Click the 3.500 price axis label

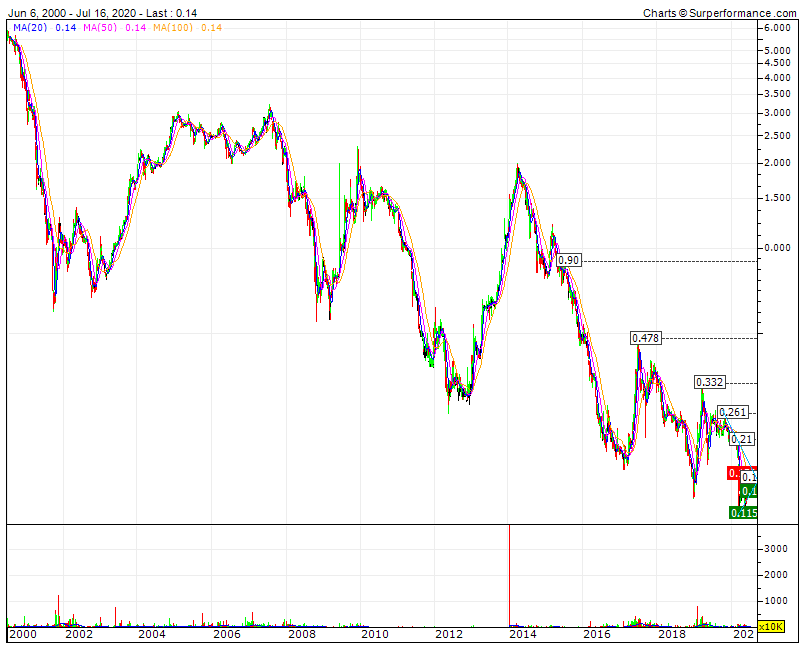click(777, 94)
